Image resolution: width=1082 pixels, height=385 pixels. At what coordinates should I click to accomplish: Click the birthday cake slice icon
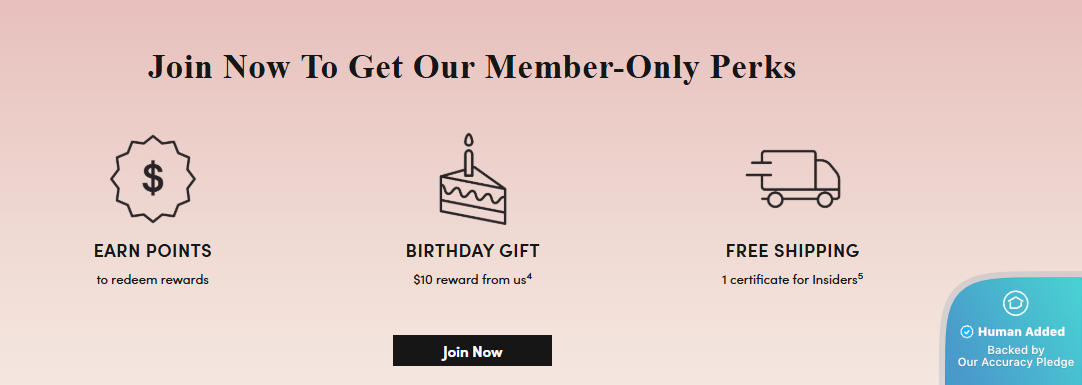473,179
